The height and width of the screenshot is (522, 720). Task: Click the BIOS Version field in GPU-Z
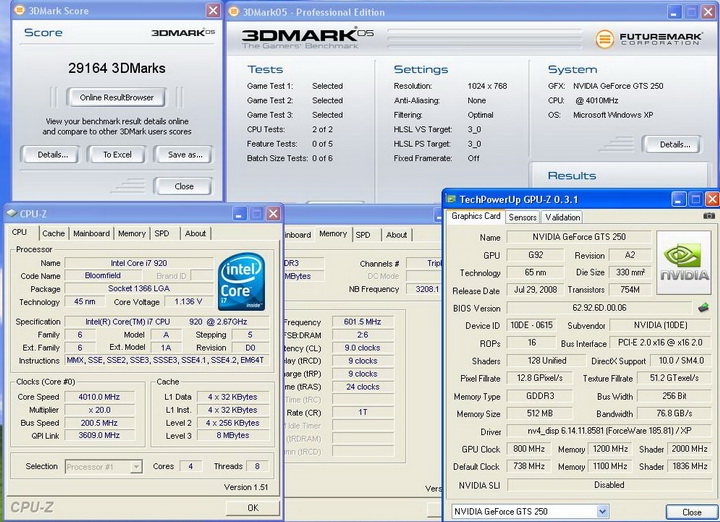tap(599, 308)
